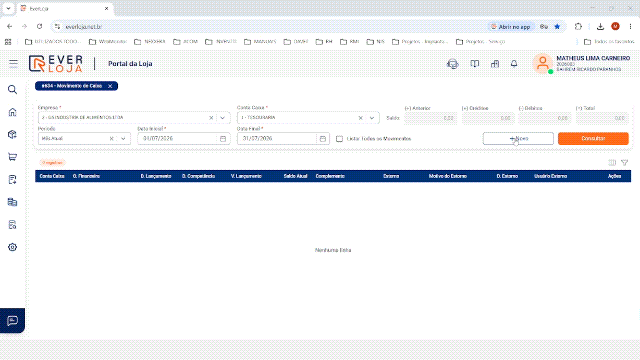Open the support headset icon
The width and height of the screenshot is (640, 360).
point(453,64)
